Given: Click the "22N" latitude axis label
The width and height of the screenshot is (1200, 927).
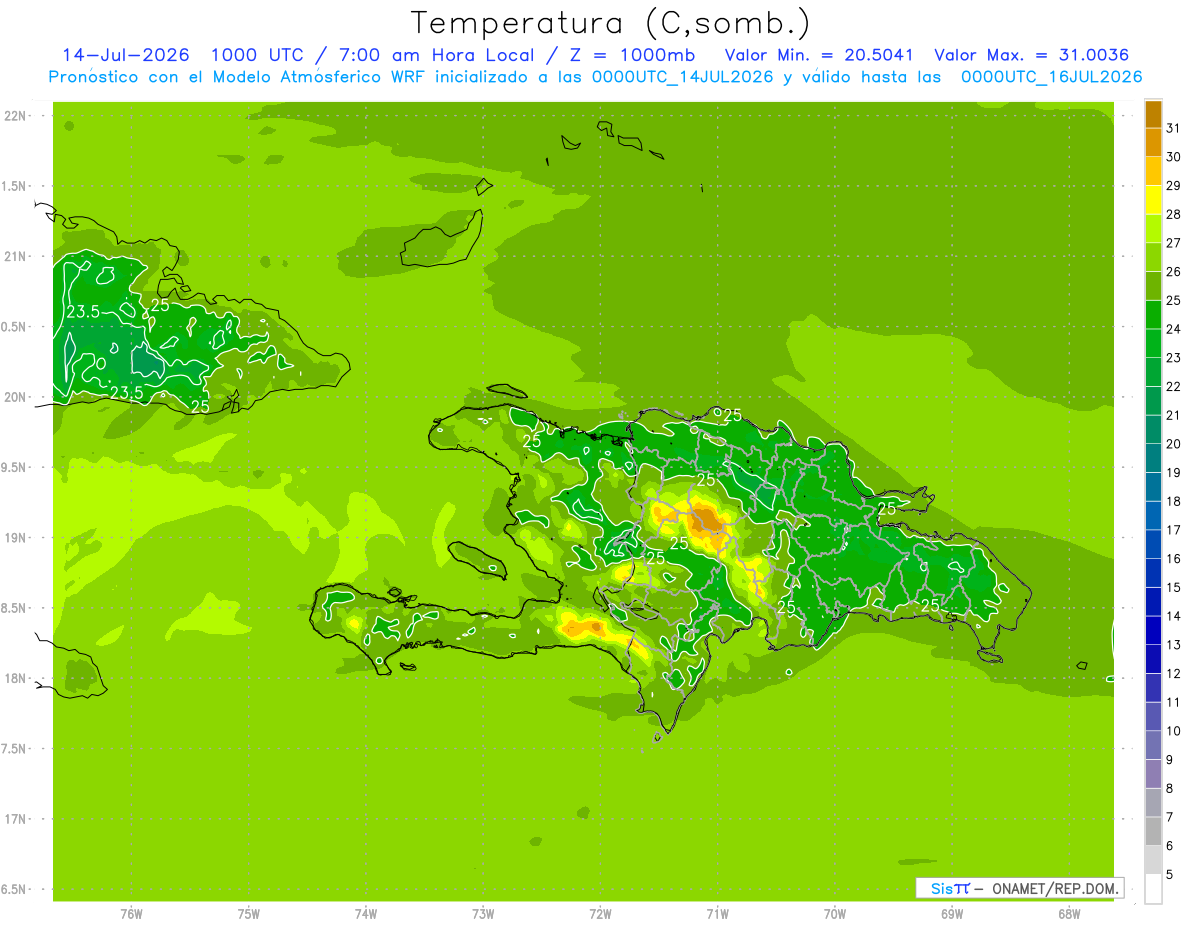Looking at the screenshot, I should (x=15, y=115).
